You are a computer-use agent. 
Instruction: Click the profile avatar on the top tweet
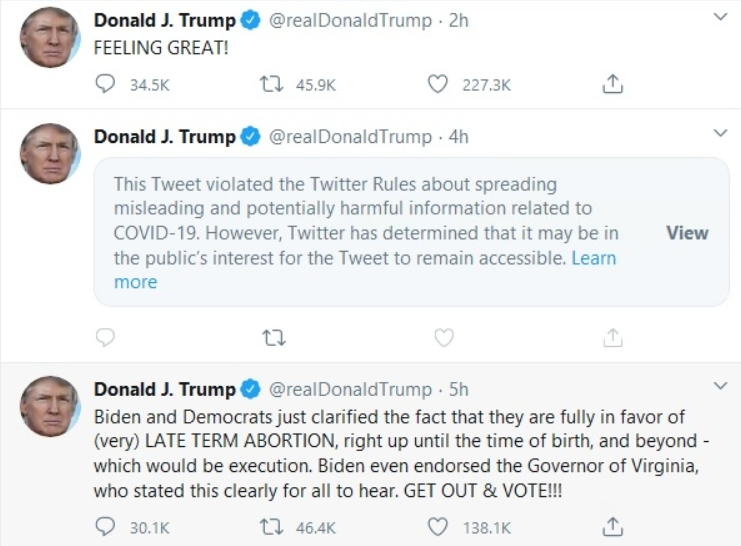(50, 39)
